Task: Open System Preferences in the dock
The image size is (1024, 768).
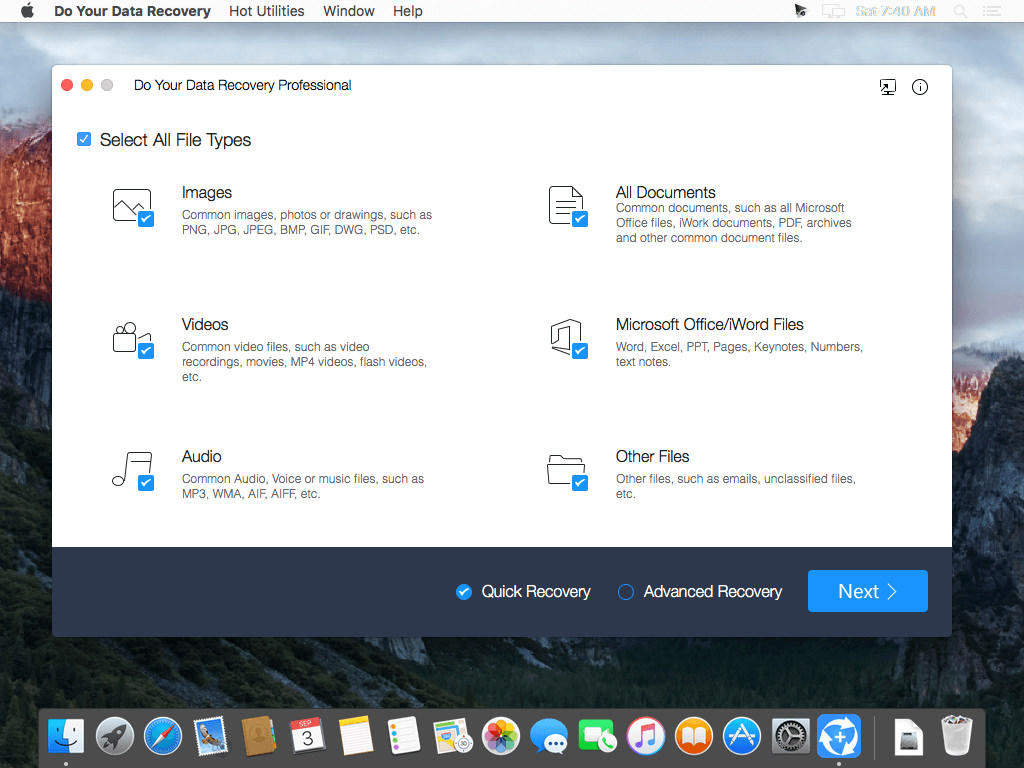Action: (790, 736)
